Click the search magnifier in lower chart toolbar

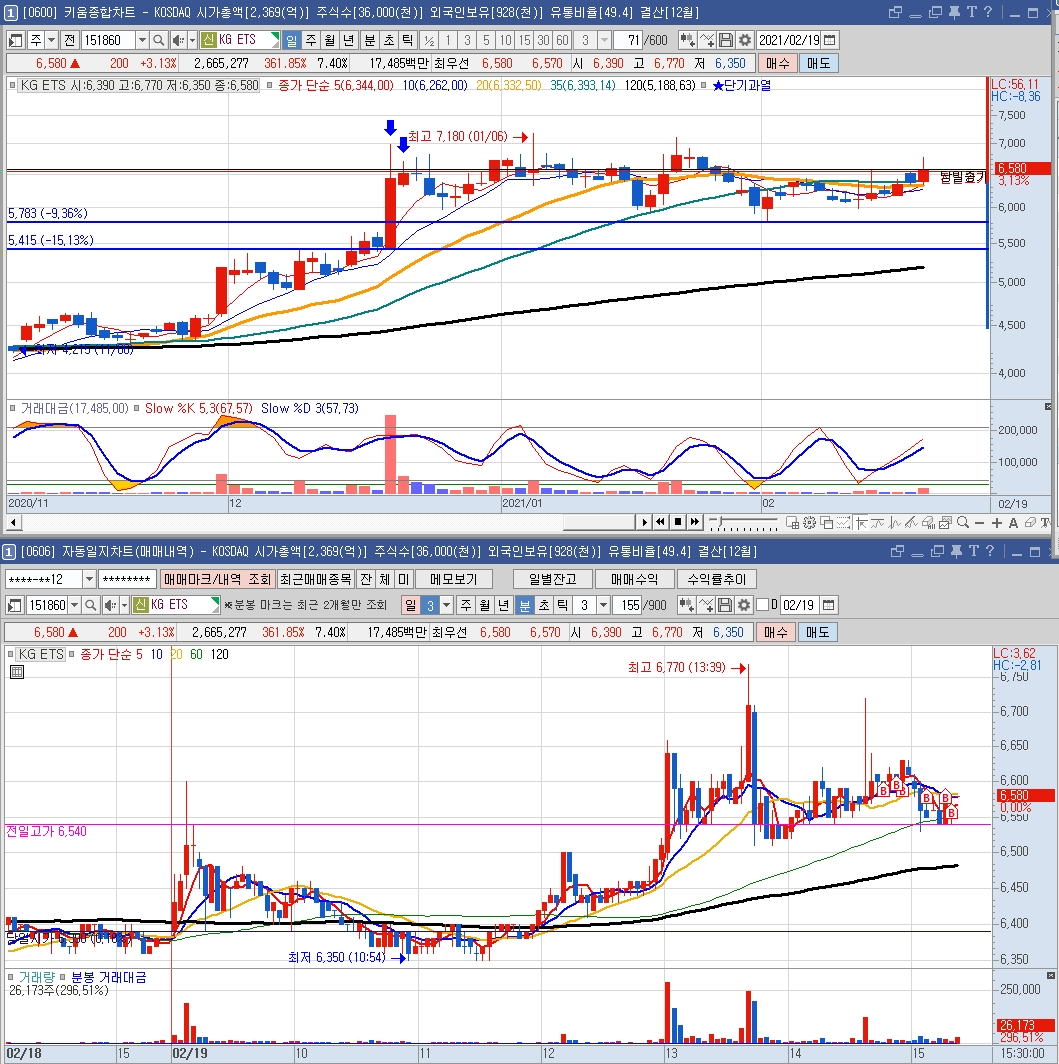tap(90, 605)
